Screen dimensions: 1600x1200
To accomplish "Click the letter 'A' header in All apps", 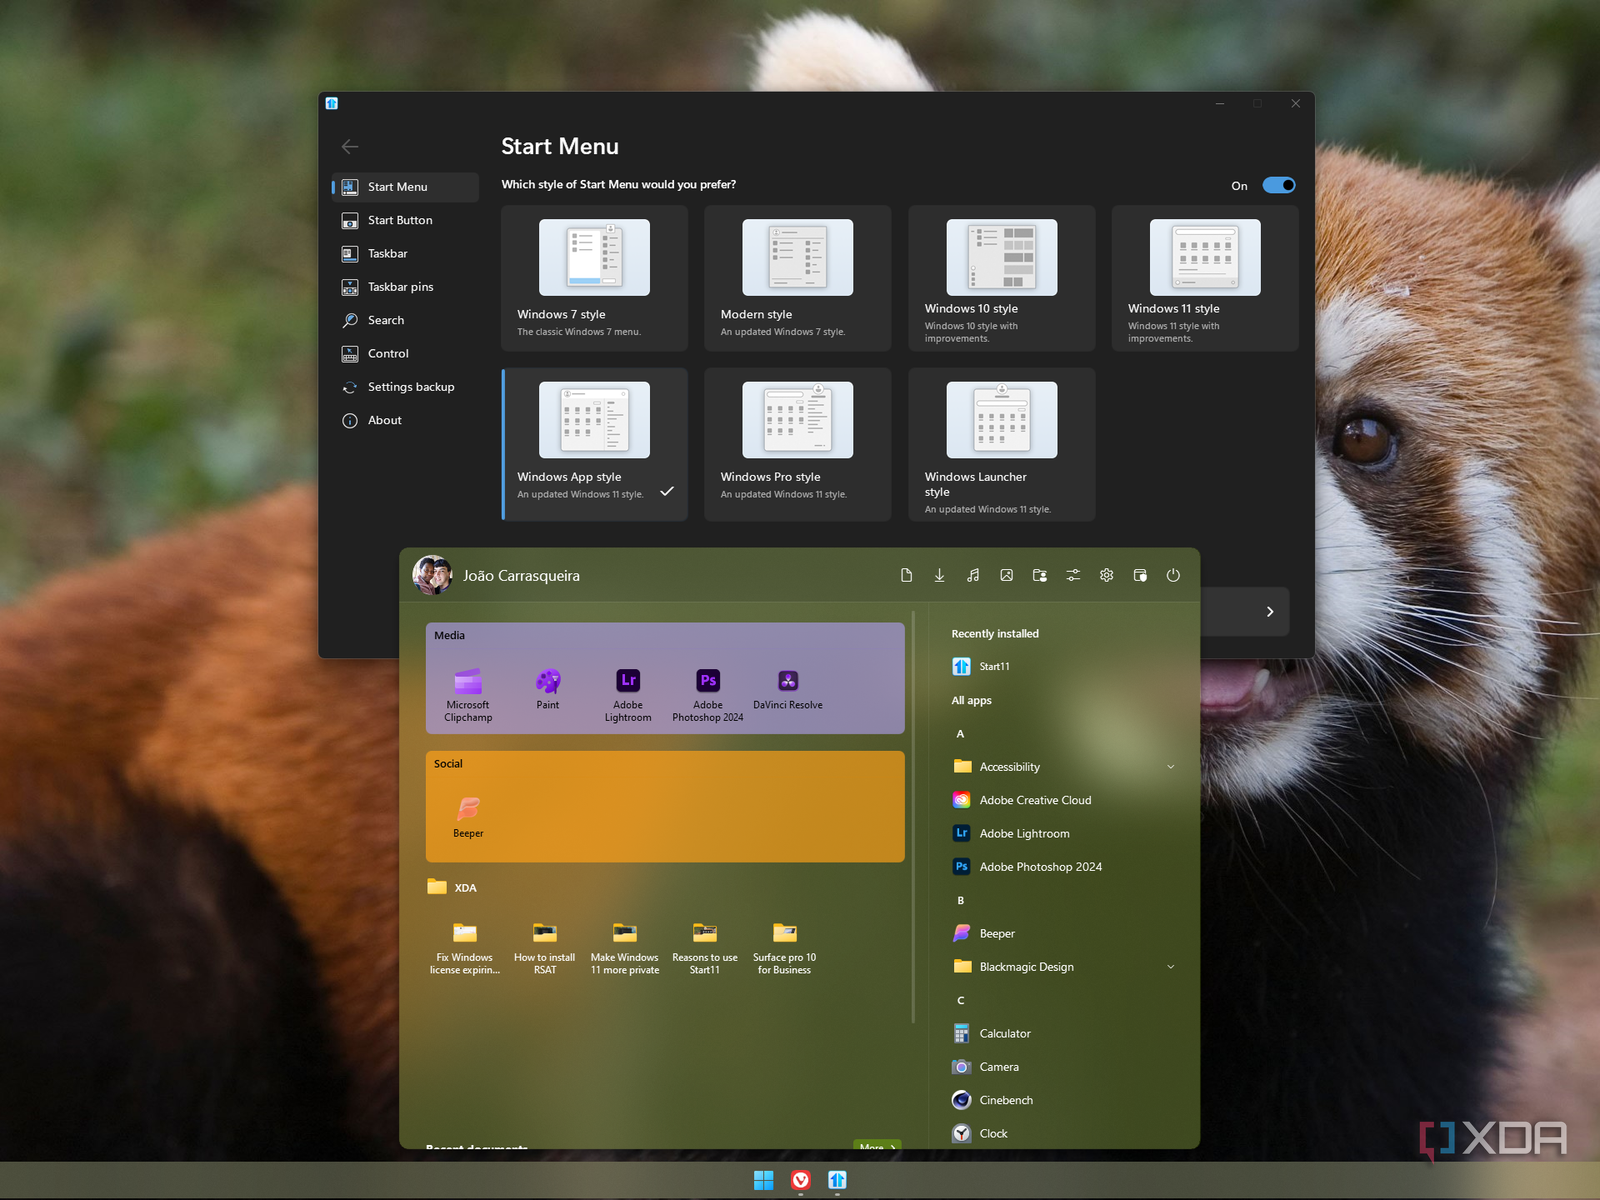I will (x=960, y=734).
